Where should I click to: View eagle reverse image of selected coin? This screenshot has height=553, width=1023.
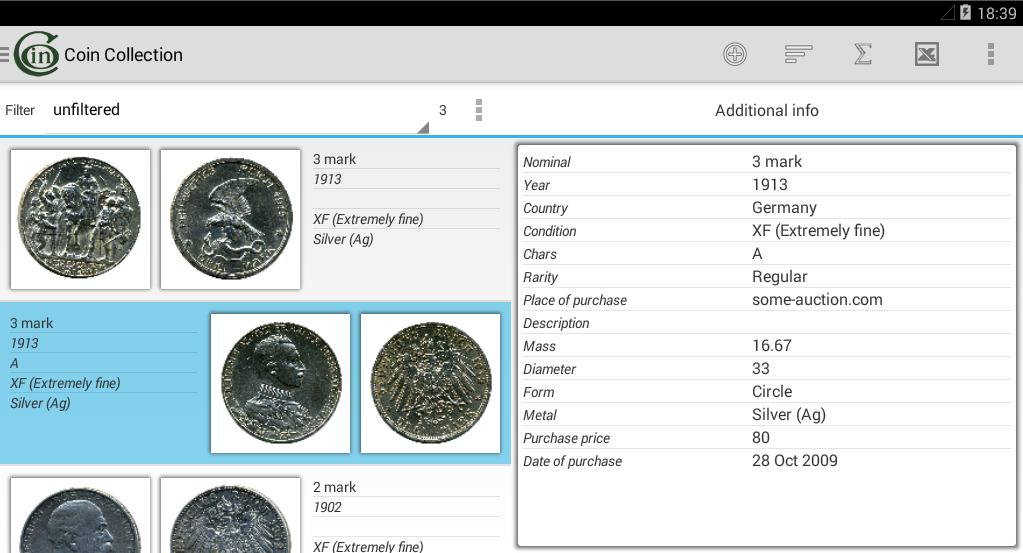pos(430,383)
